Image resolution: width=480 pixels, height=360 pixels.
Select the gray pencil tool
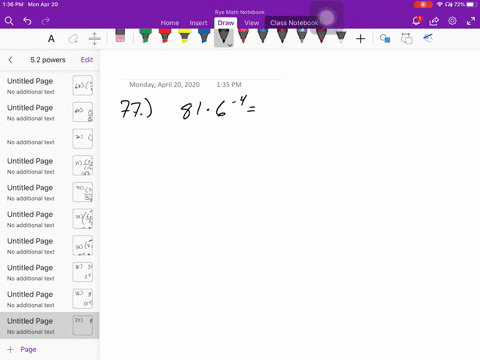(341, 36)
